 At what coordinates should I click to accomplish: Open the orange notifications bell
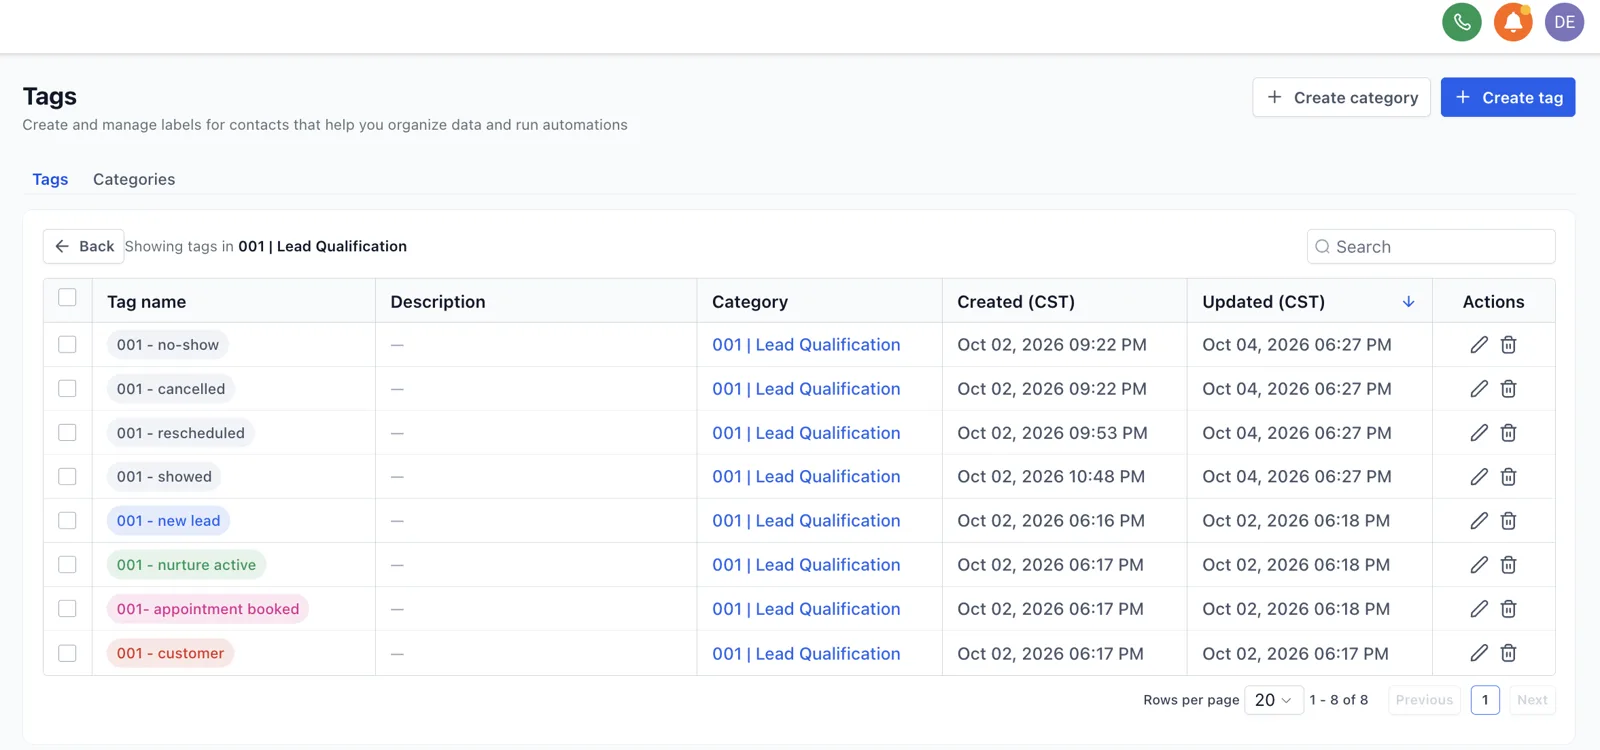(x=1513, y=22)
